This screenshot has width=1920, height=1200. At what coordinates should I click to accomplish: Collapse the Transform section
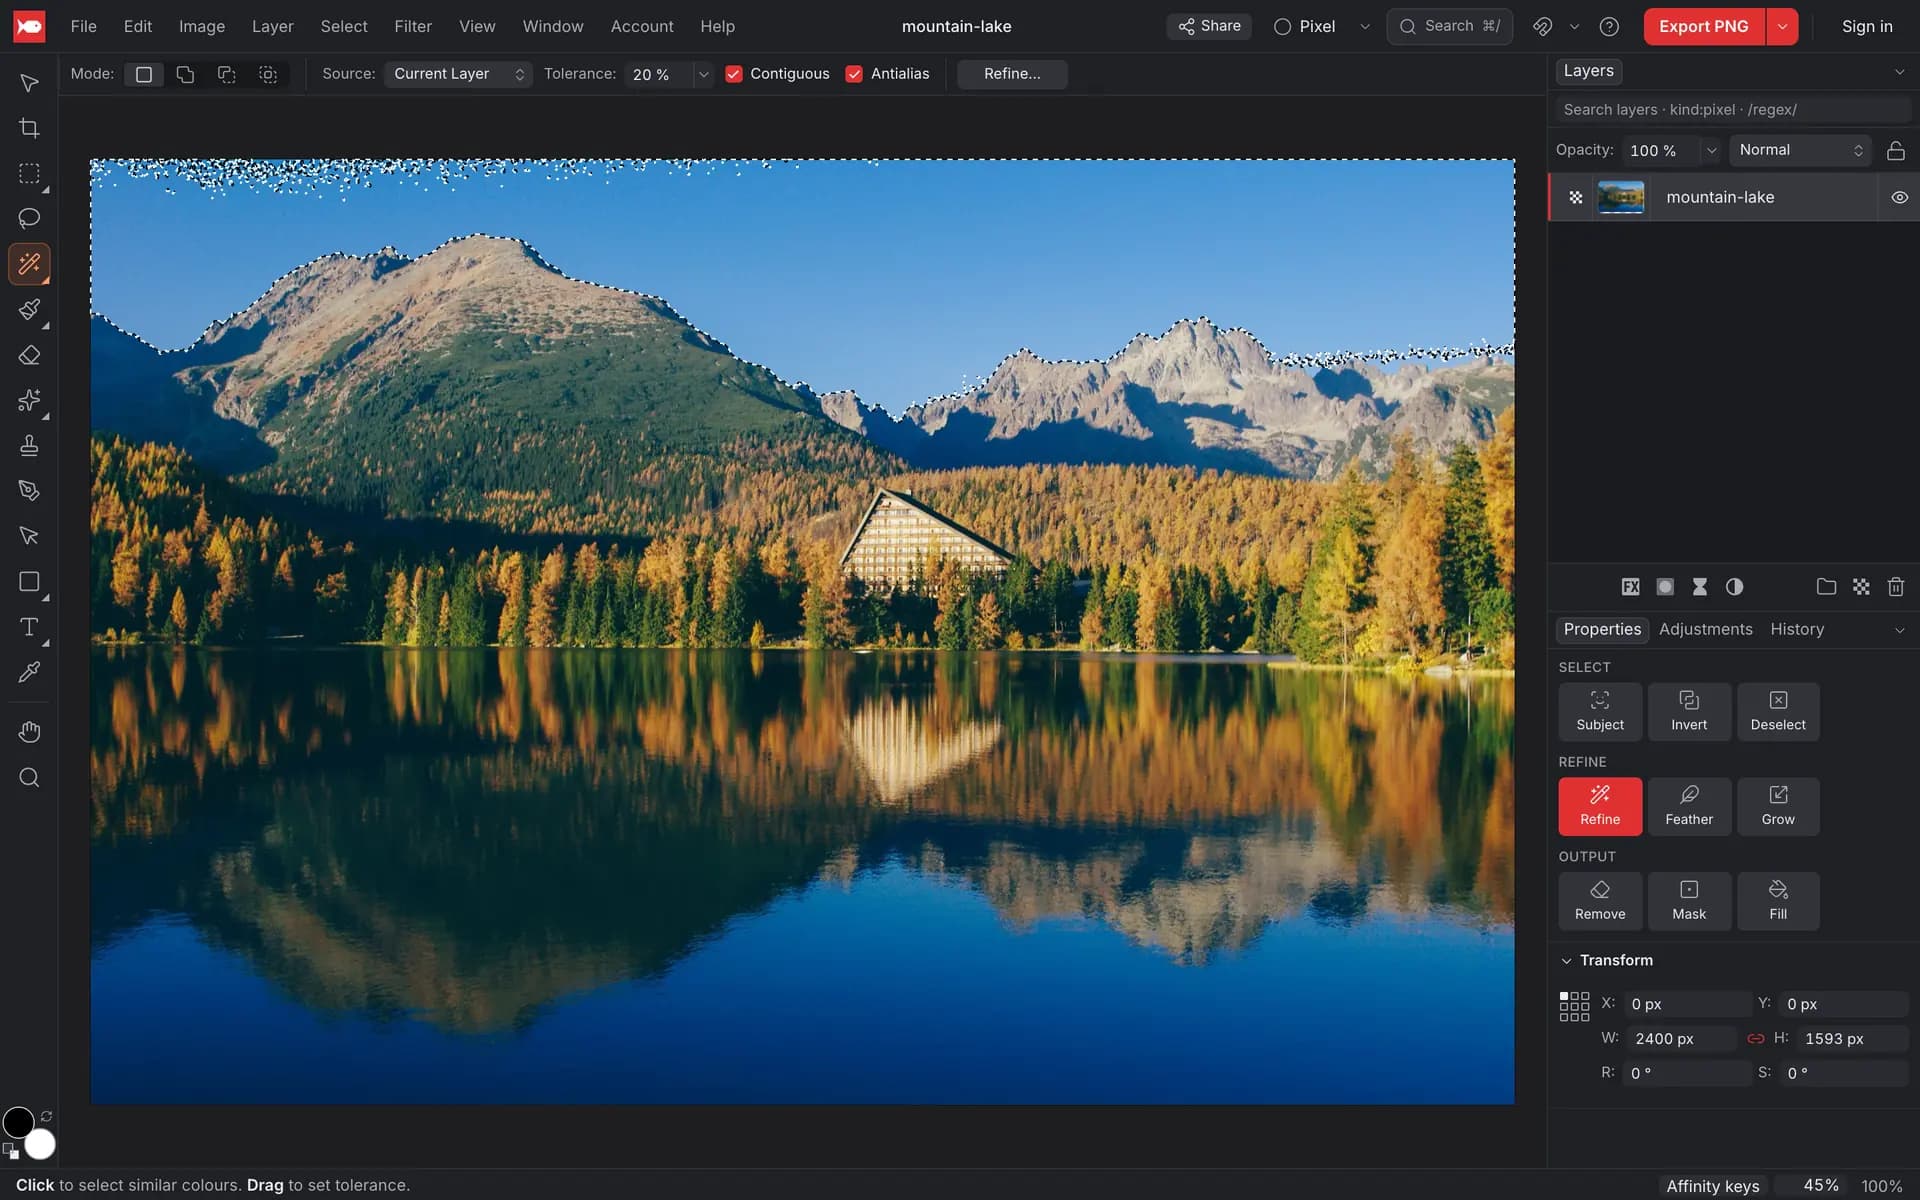click(1566, 960)
